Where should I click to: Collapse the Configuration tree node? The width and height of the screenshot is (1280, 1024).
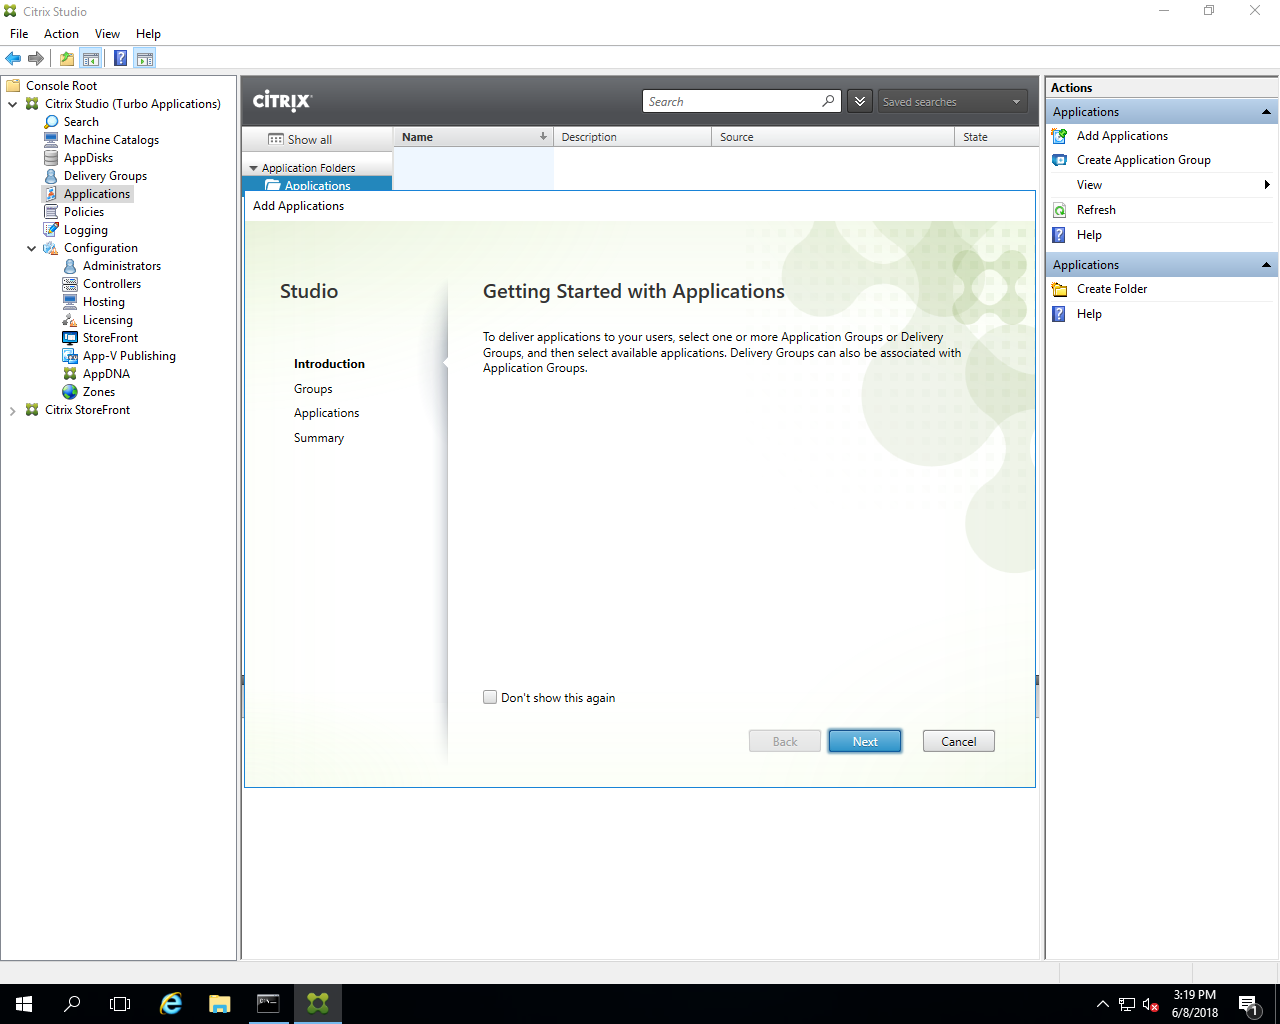click(31, 247)
